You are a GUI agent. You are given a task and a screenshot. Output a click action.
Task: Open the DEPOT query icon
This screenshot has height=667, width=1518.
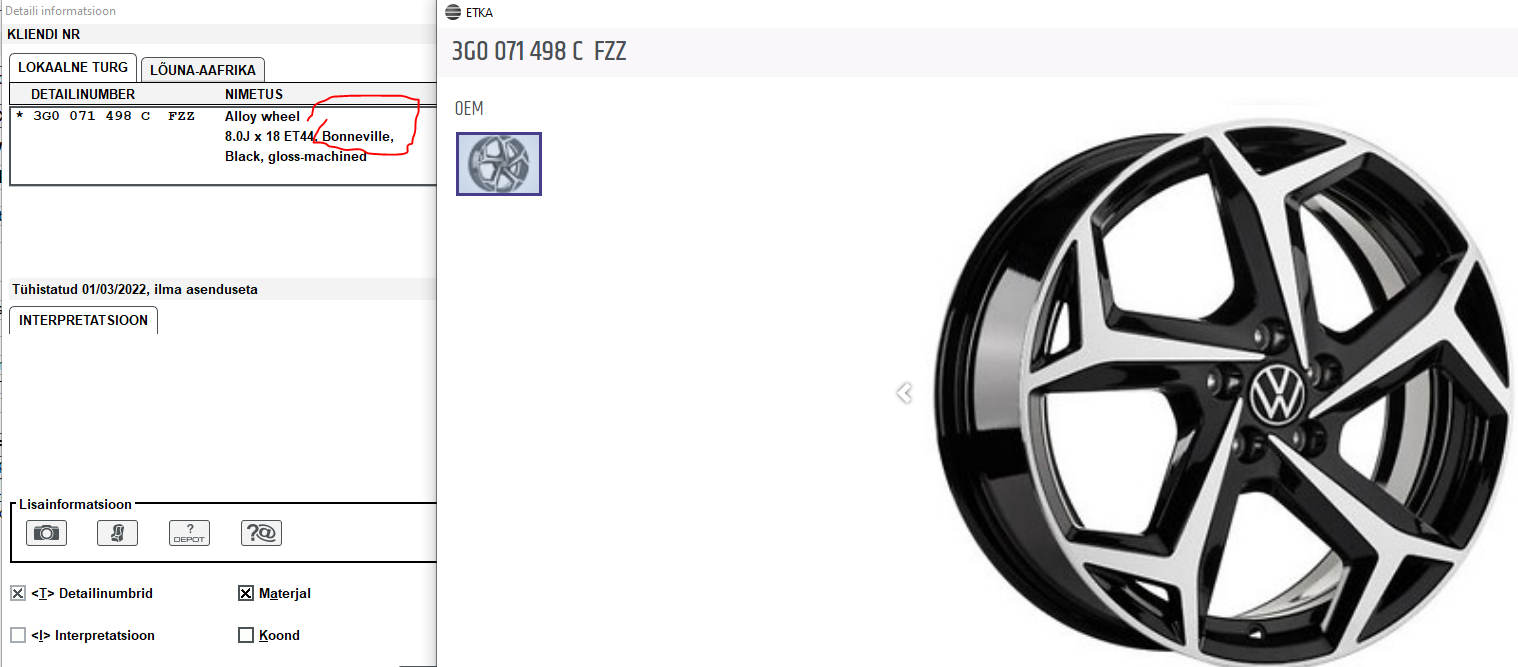pos(189,533)
